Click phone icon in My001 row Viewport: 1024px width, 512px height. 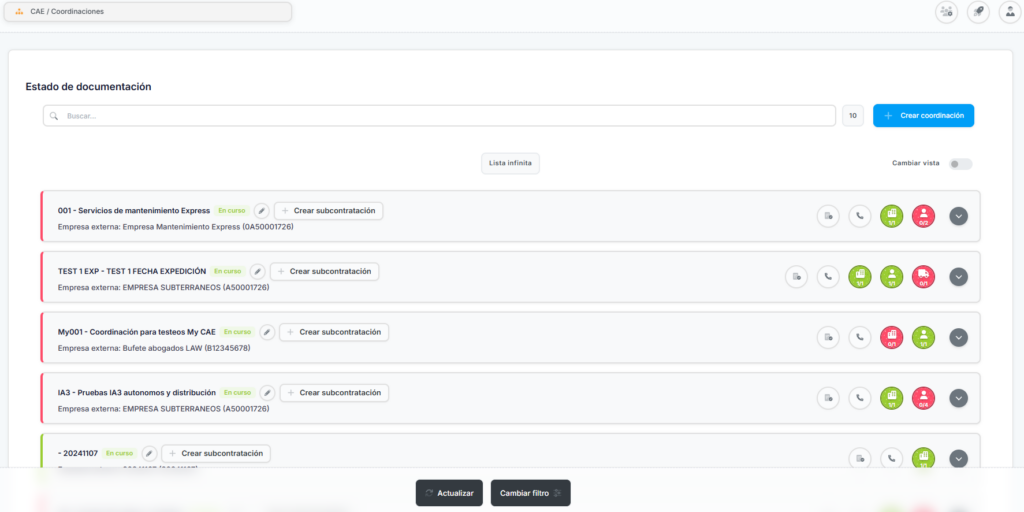click(859, 338)
